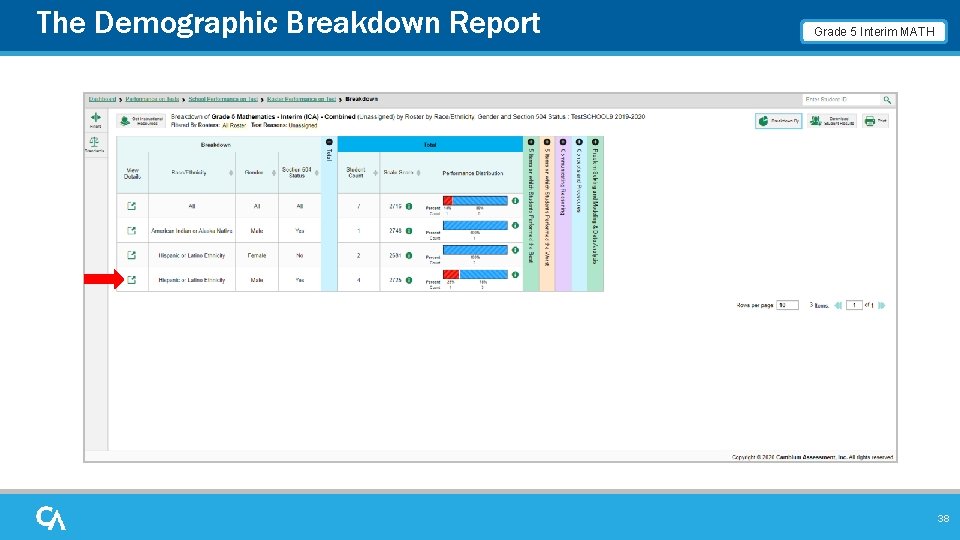Open View Details for Hispanic Male row
The width and height of the screenshot is (960, 540).
click(132, 280)
